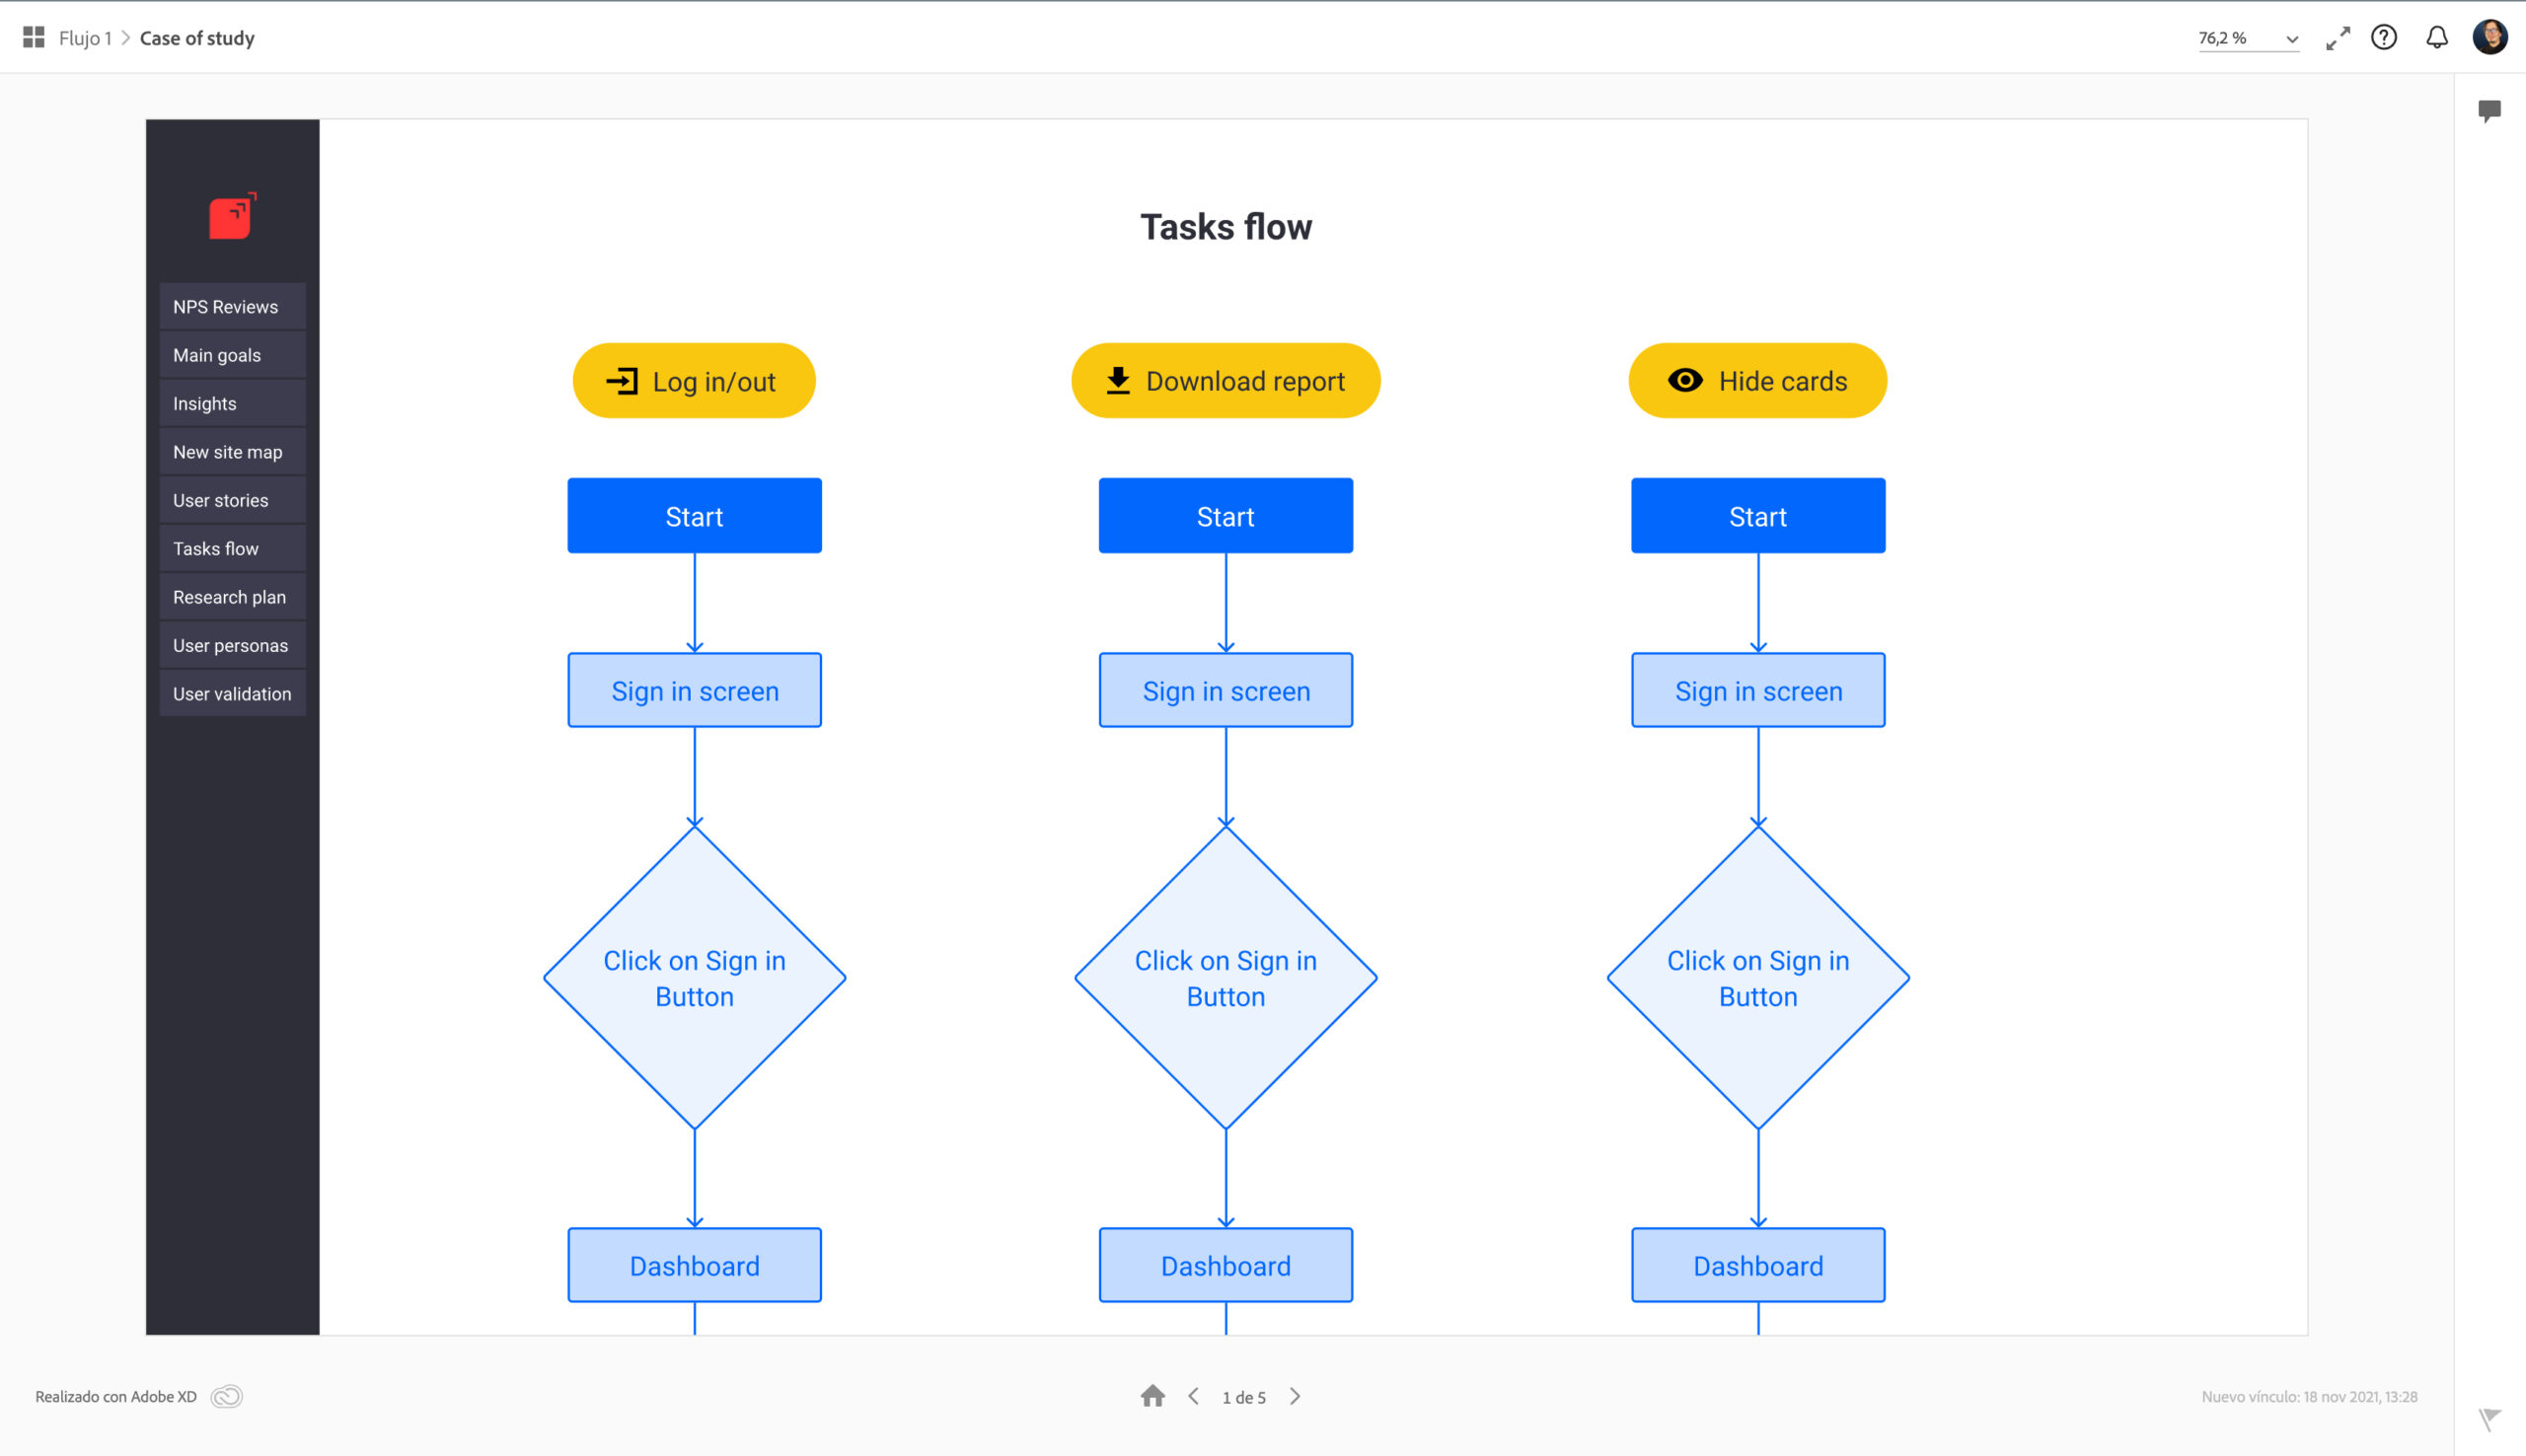The width and height of the screenshot is (2526, 1456).
Task: Click the hotspot hints icon at bottom right
Action: (2489, 1418)
